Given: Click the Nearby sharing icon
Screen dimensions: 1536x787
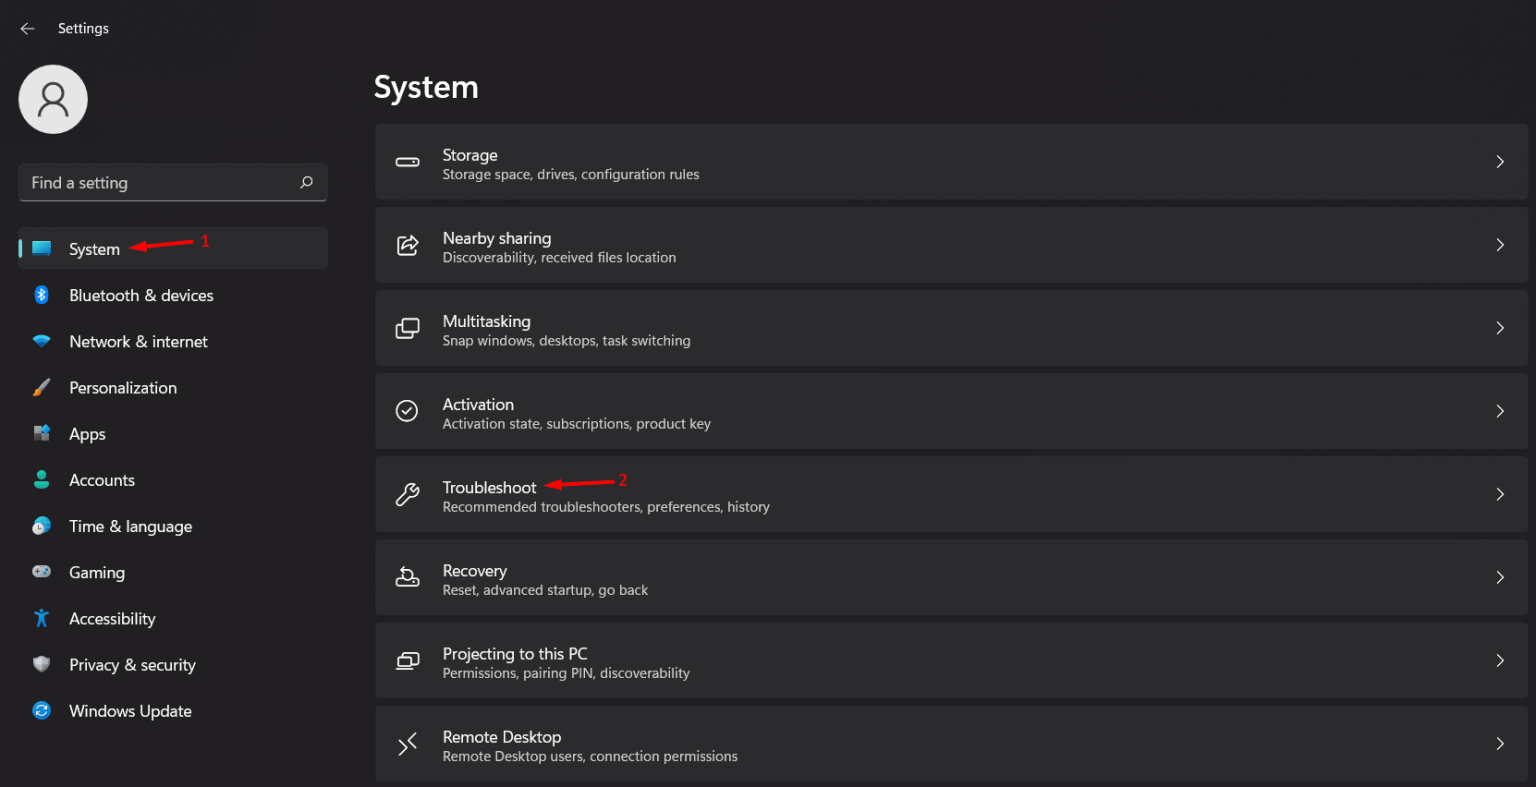Looking at the screenshot, I should (407, 245).
